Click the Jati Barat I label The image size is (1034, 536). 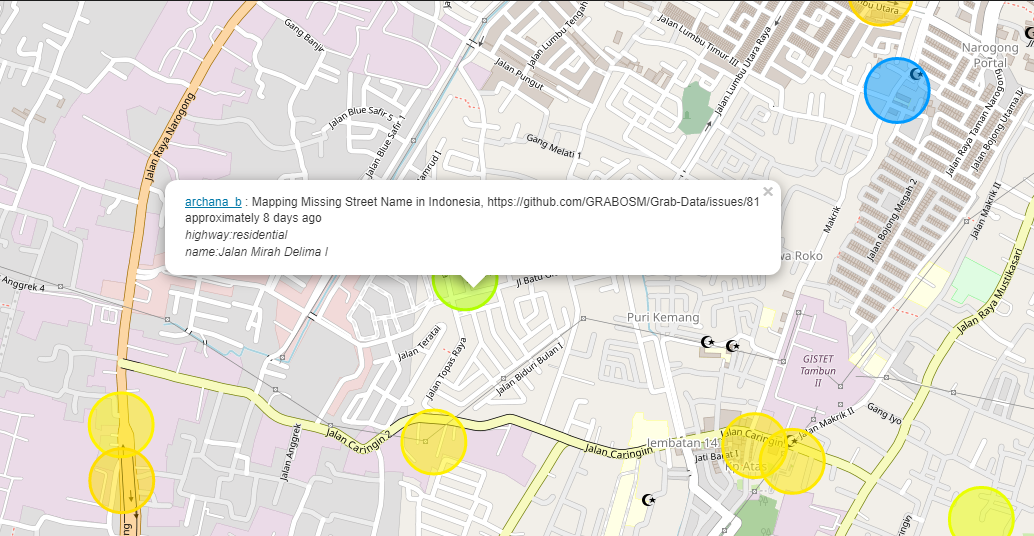(x=716, y=456)
